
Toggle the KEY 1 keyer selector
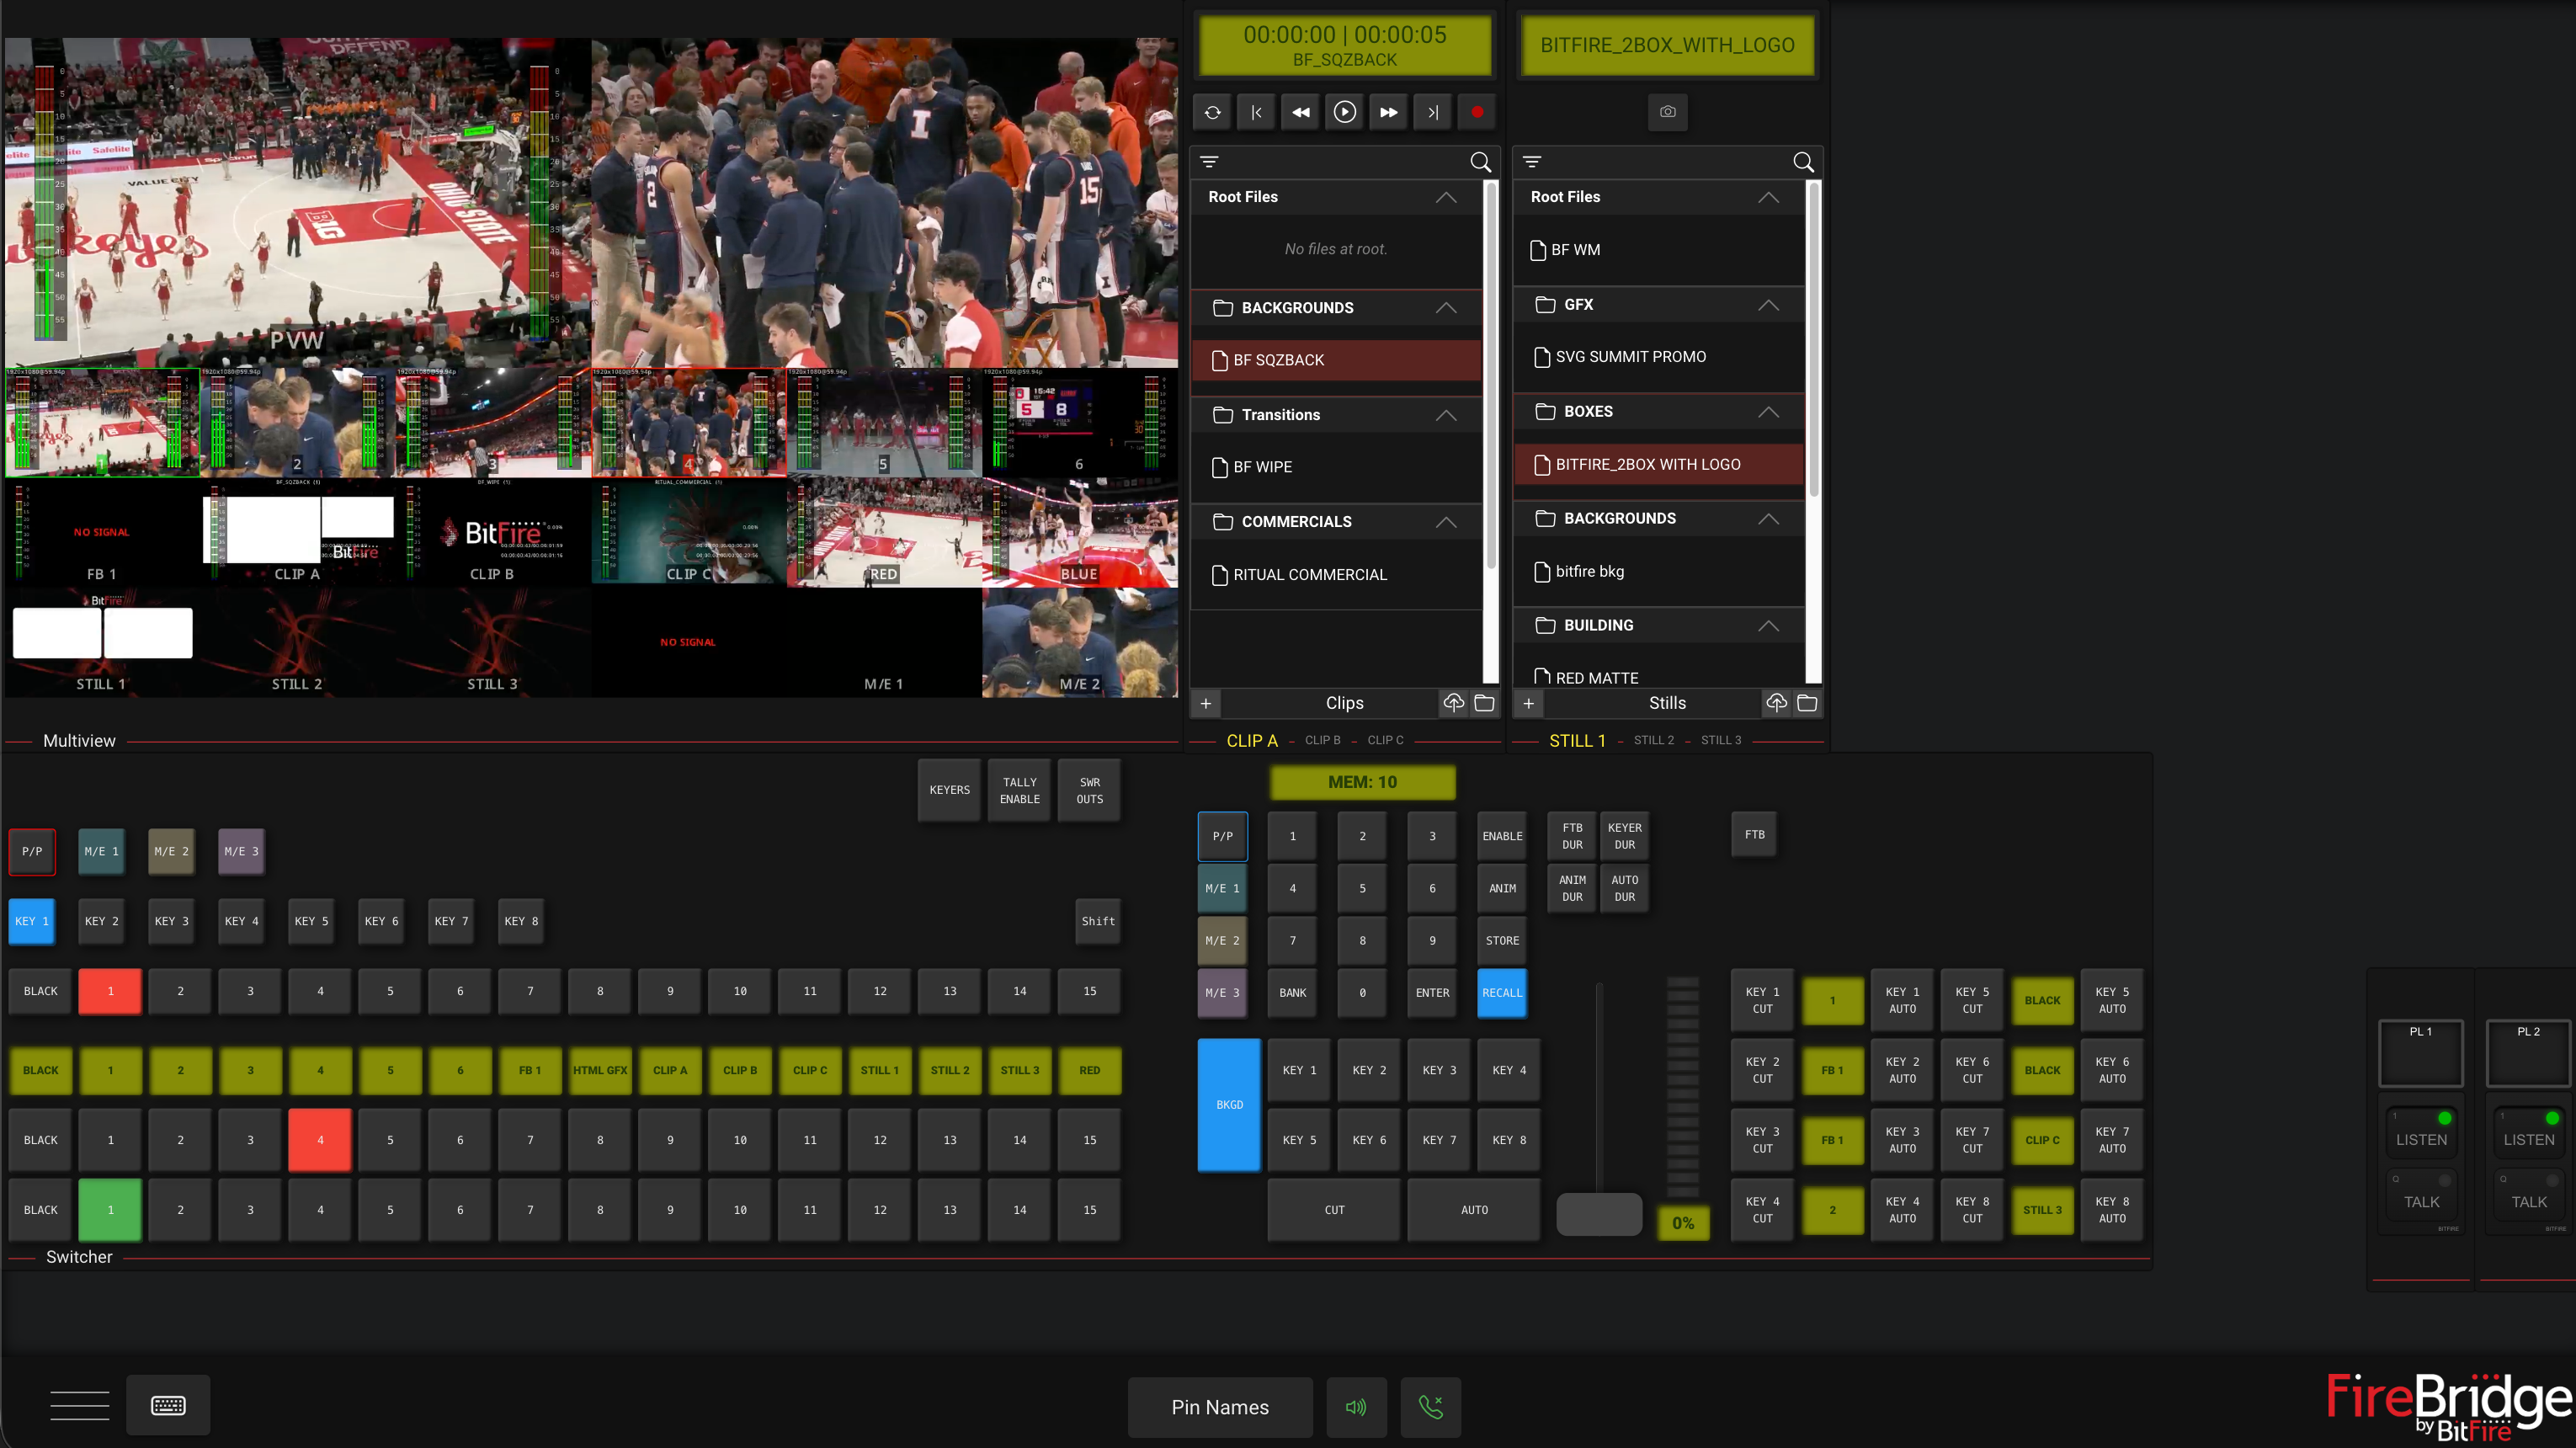pos(32,921)
